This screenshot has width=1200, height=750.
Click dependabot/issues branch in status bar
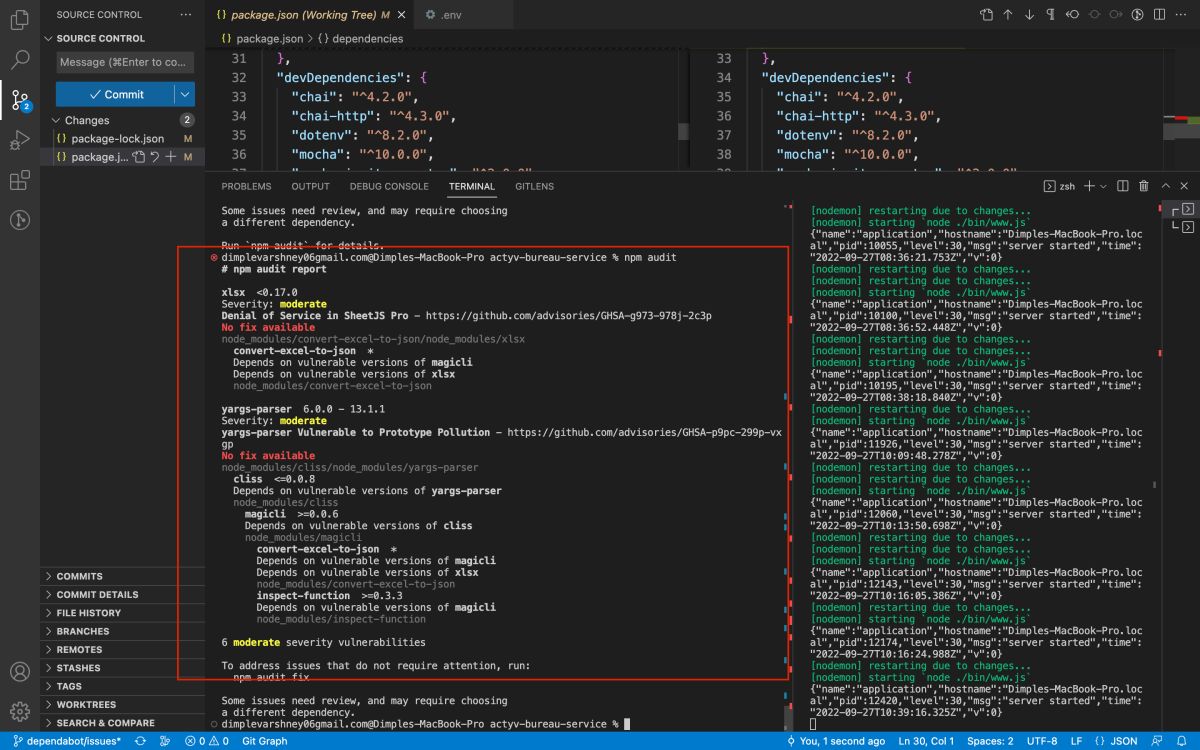point(67,741)
